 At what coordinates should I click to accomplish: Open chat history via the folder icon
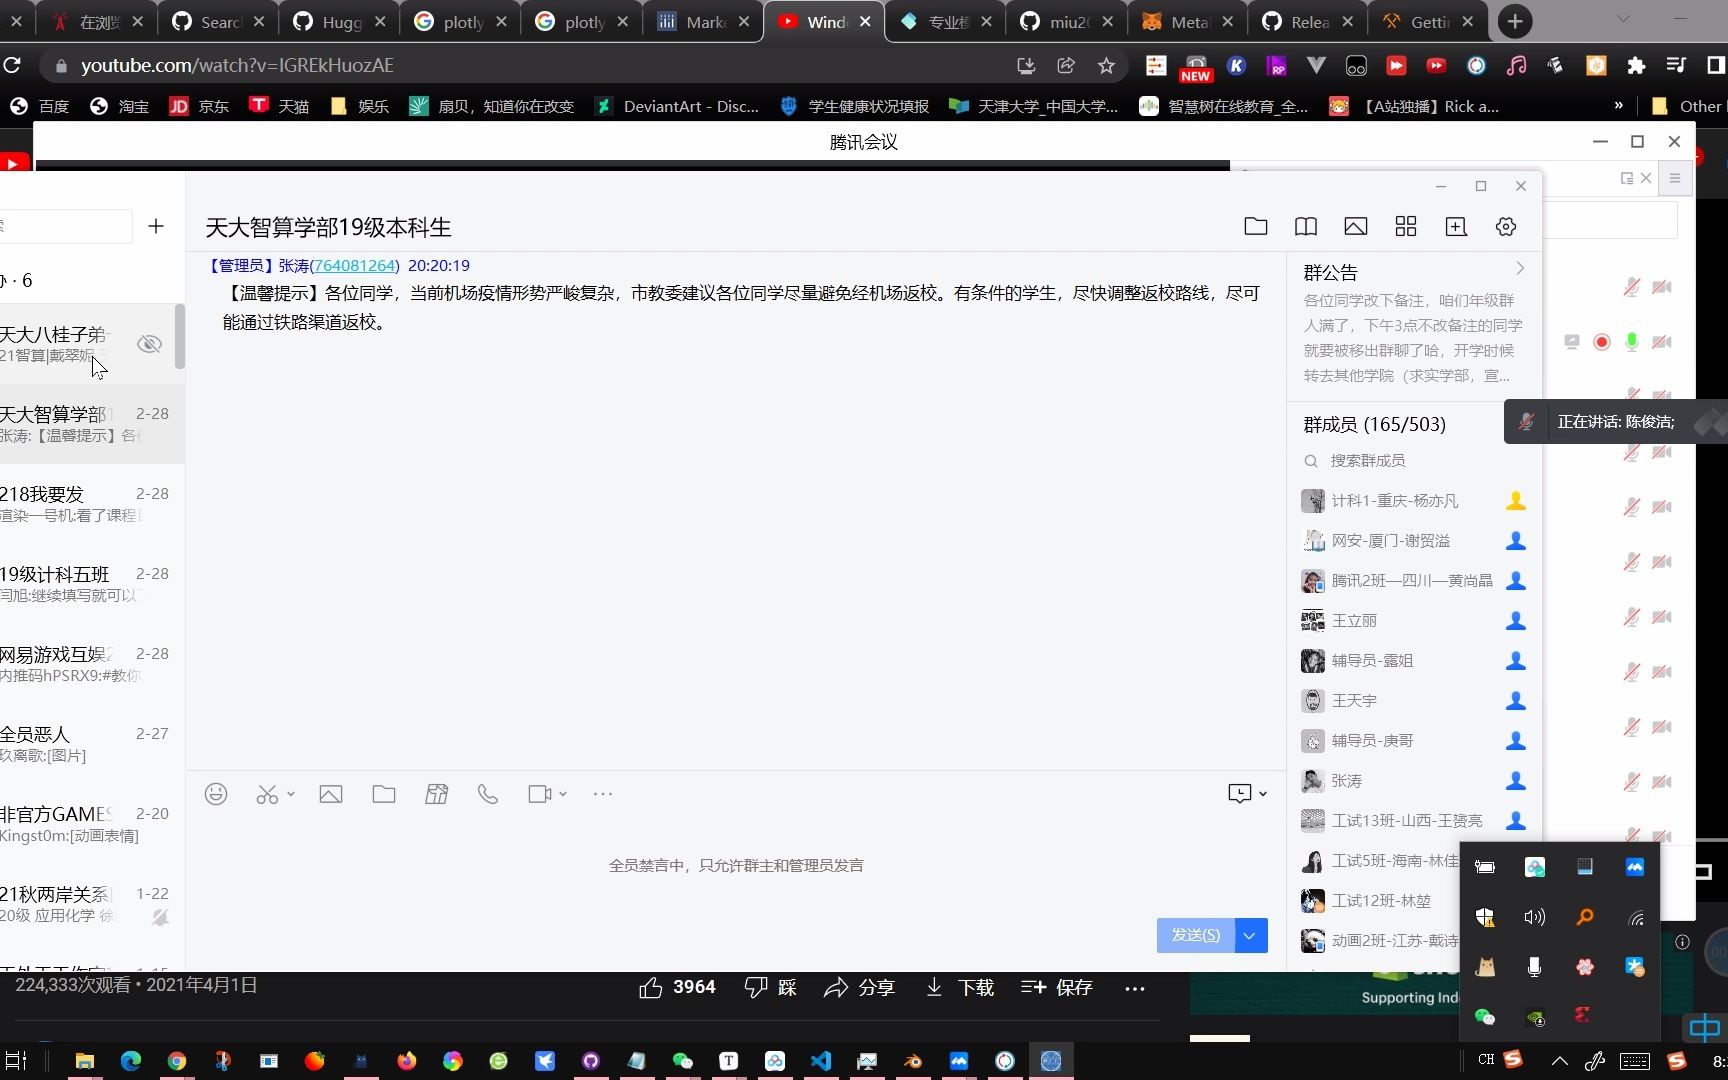point(1256,227)
